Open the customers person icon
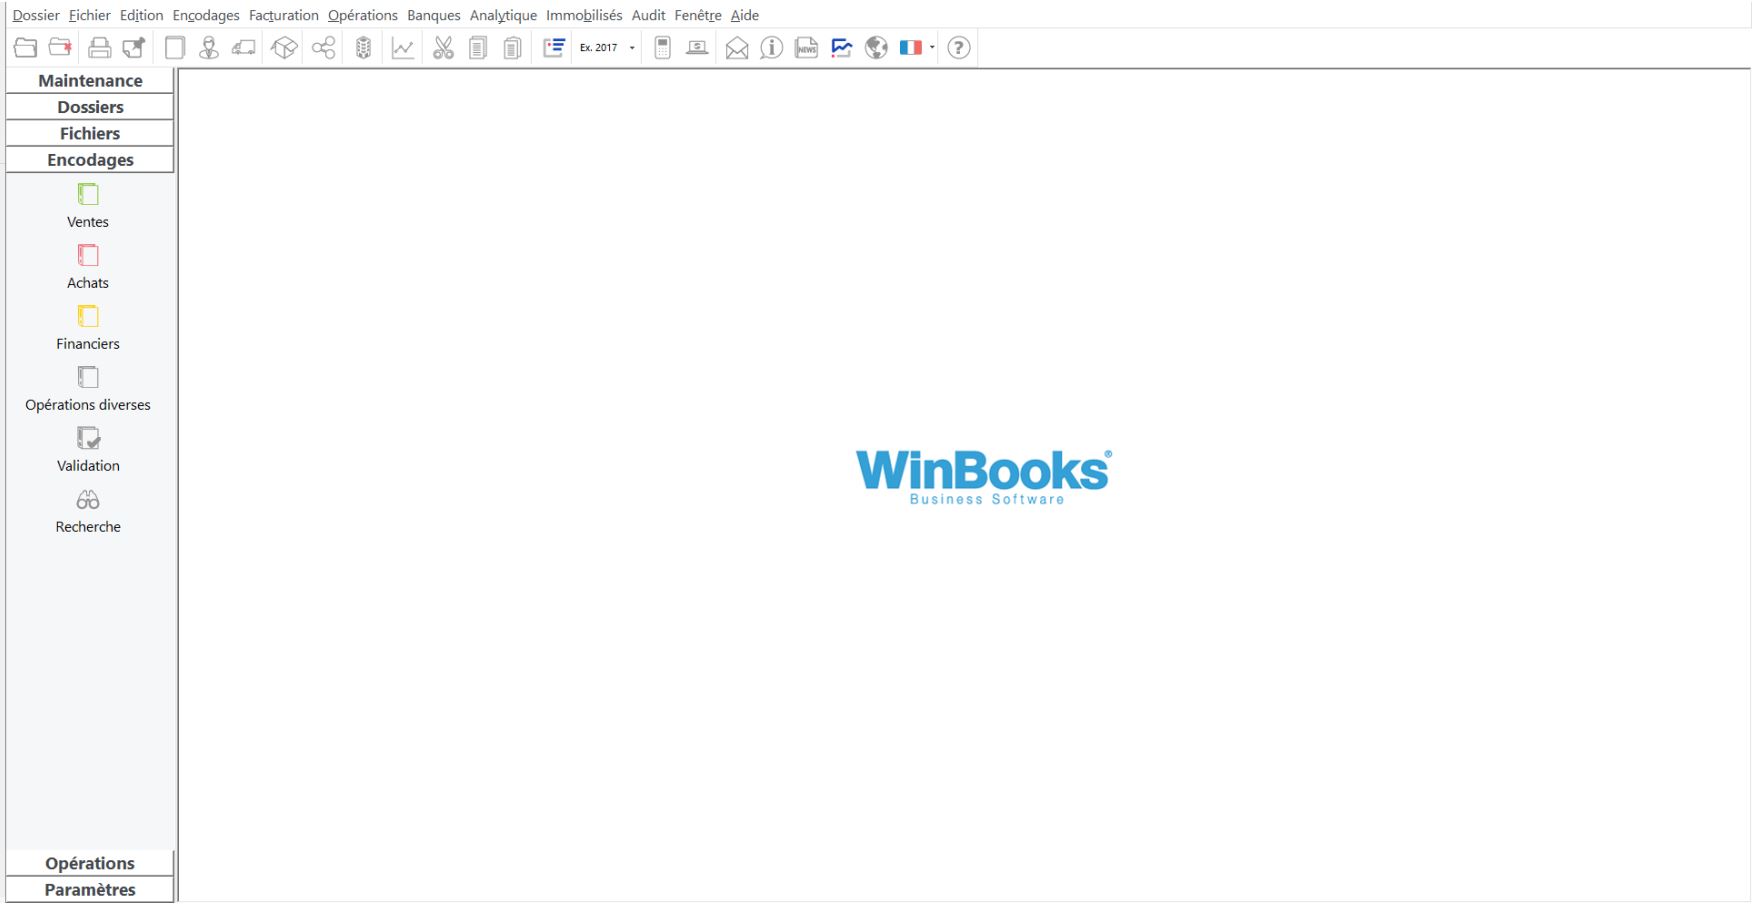Viewport: 1754px width, 905px height. pos(208,47)
